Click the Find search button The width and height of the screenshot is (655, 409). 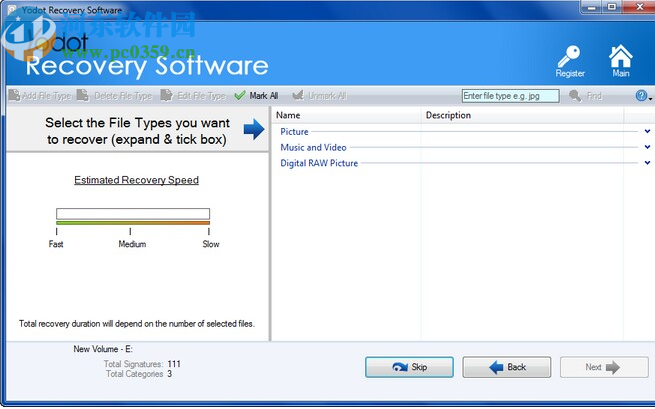tap(586, 96)
